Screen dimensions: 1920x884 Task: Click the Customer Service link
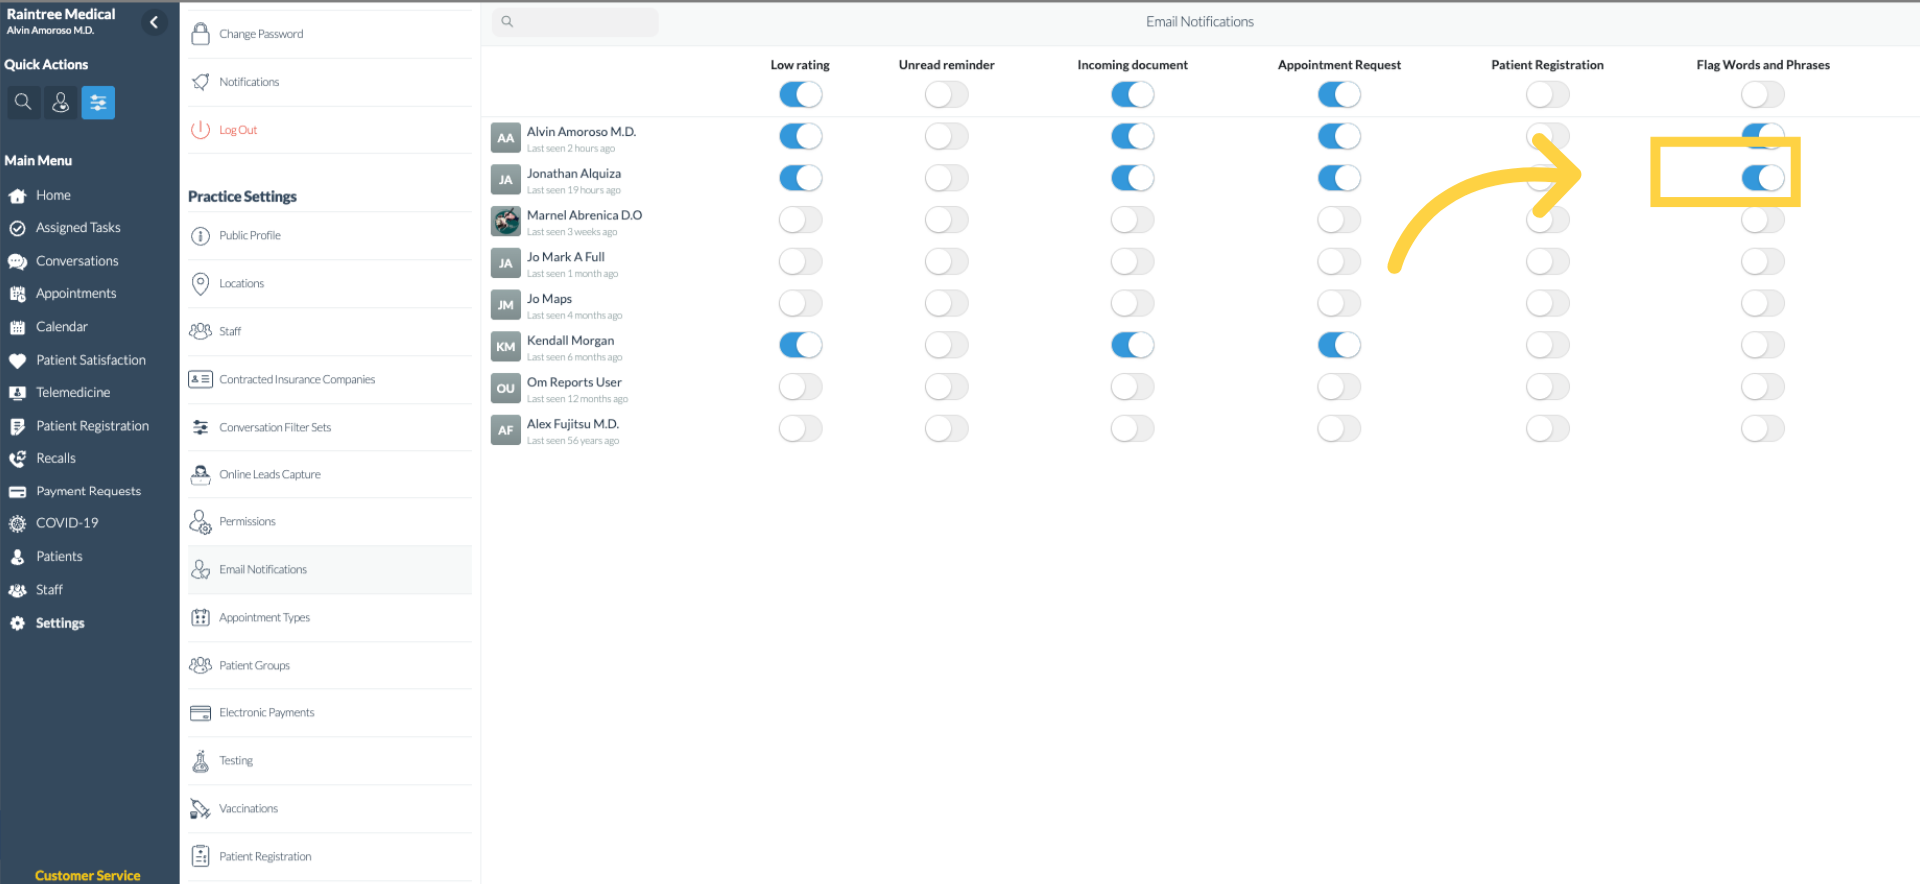click(88, 875)
